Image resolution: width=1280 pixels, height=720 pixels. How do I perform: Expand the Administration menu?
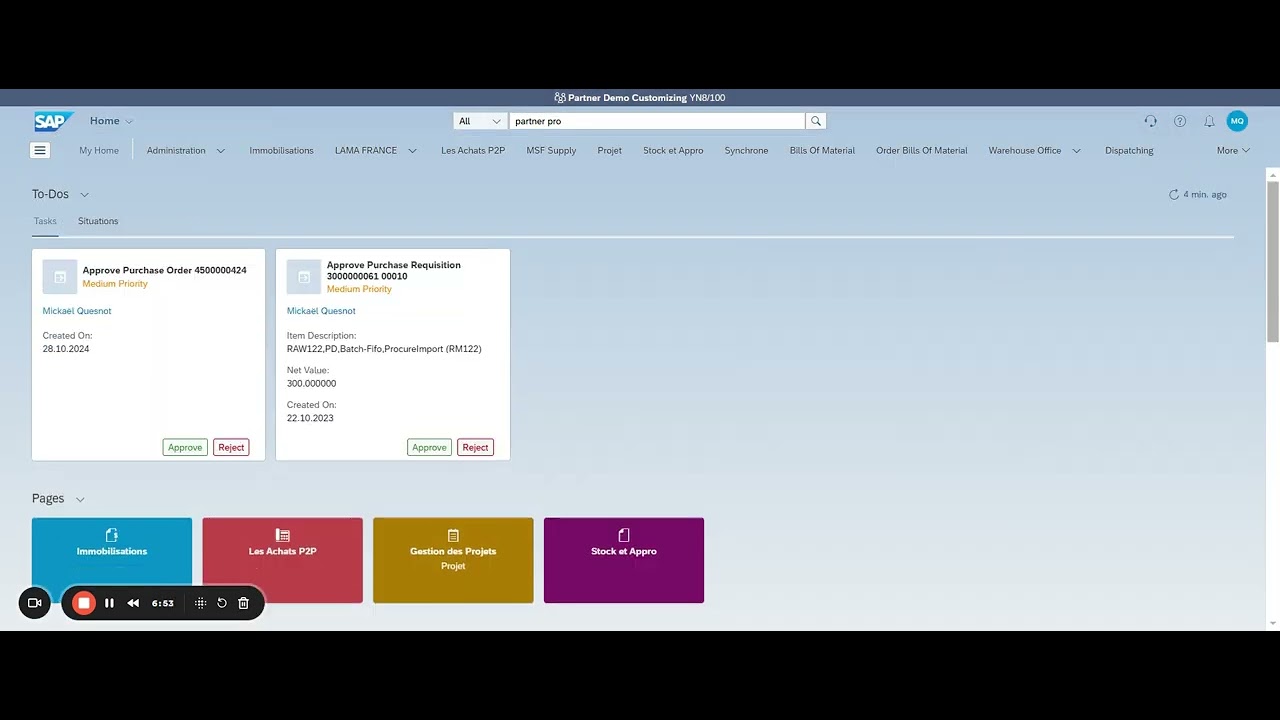coord(221,151)
